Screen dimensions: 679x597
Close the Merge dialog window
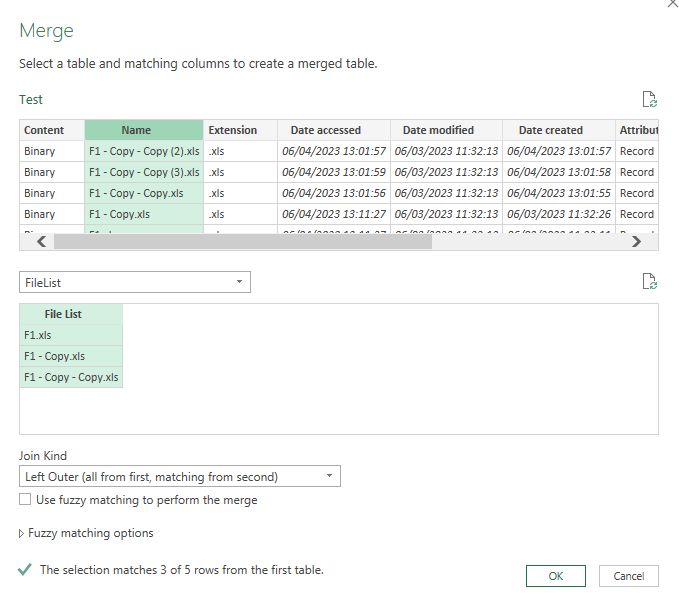pyautogui.click(x=671, y=5)
